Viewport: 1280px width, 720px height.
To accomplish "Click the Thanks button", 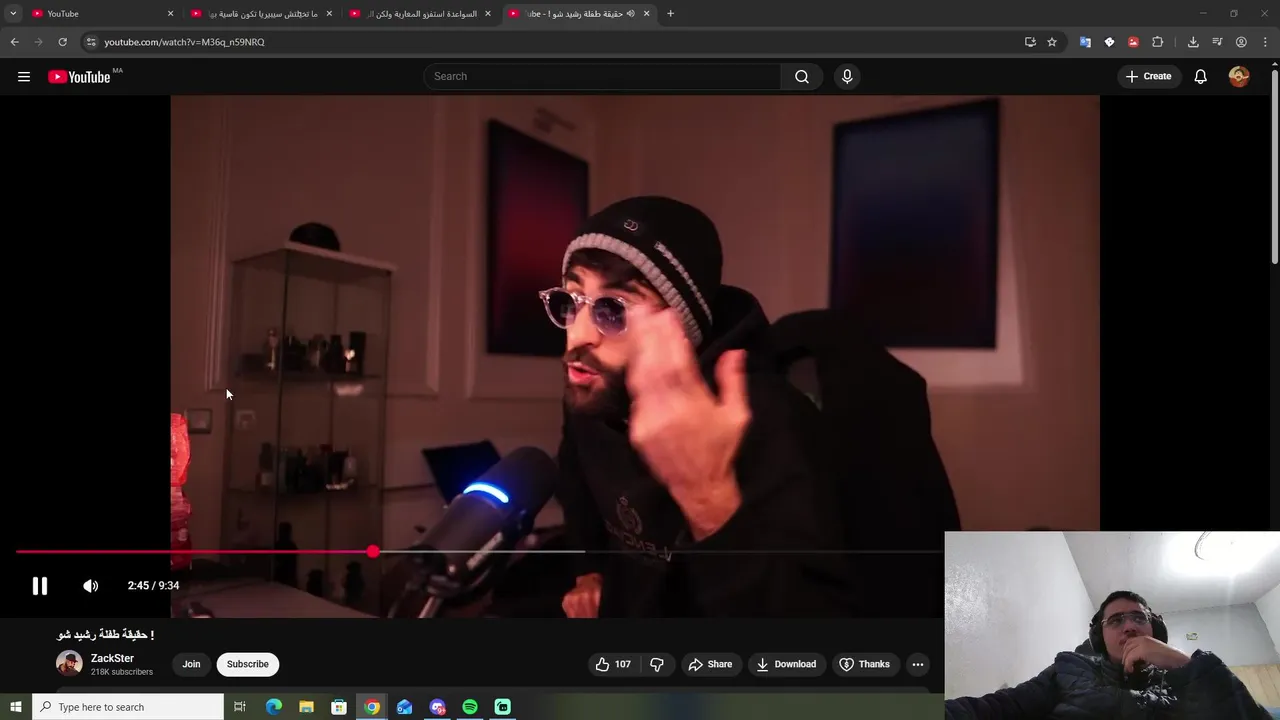I will (x=864, y=664).
